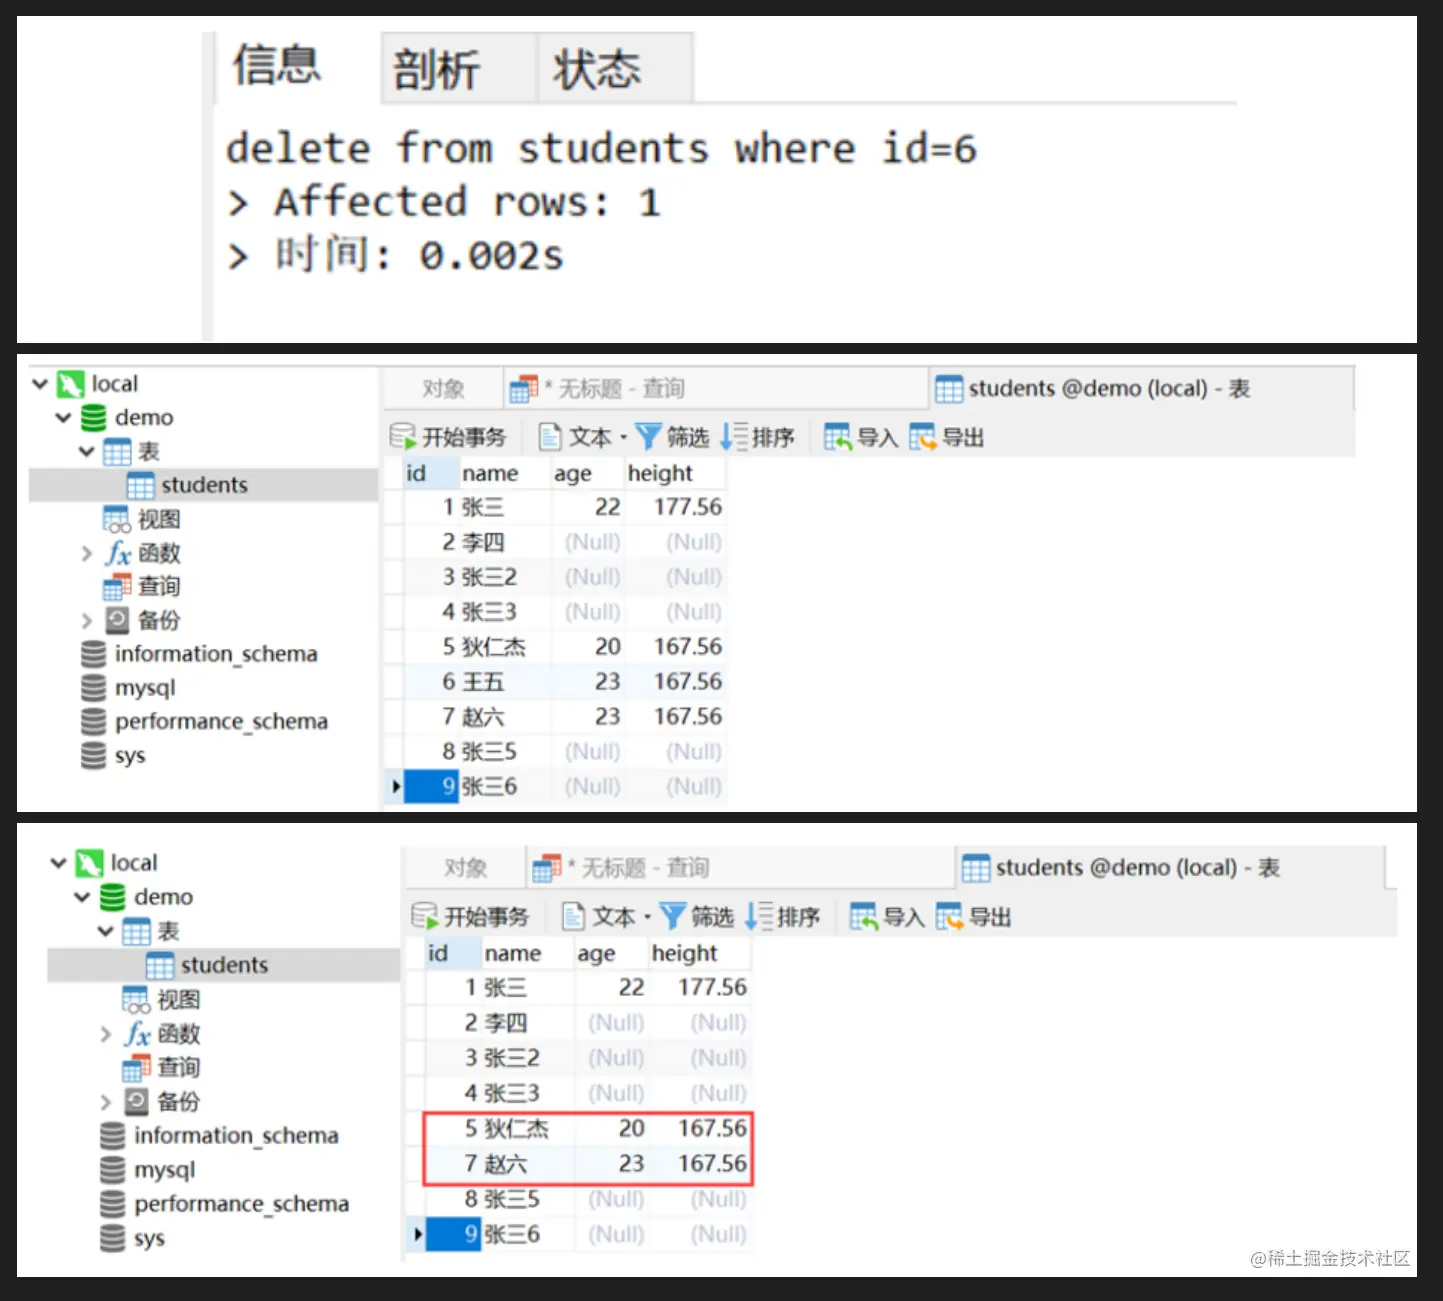Viewport: 1443px width, 1301px height.
Task: Switch to the 剖析 tab
Action: [x=459, y=68]
